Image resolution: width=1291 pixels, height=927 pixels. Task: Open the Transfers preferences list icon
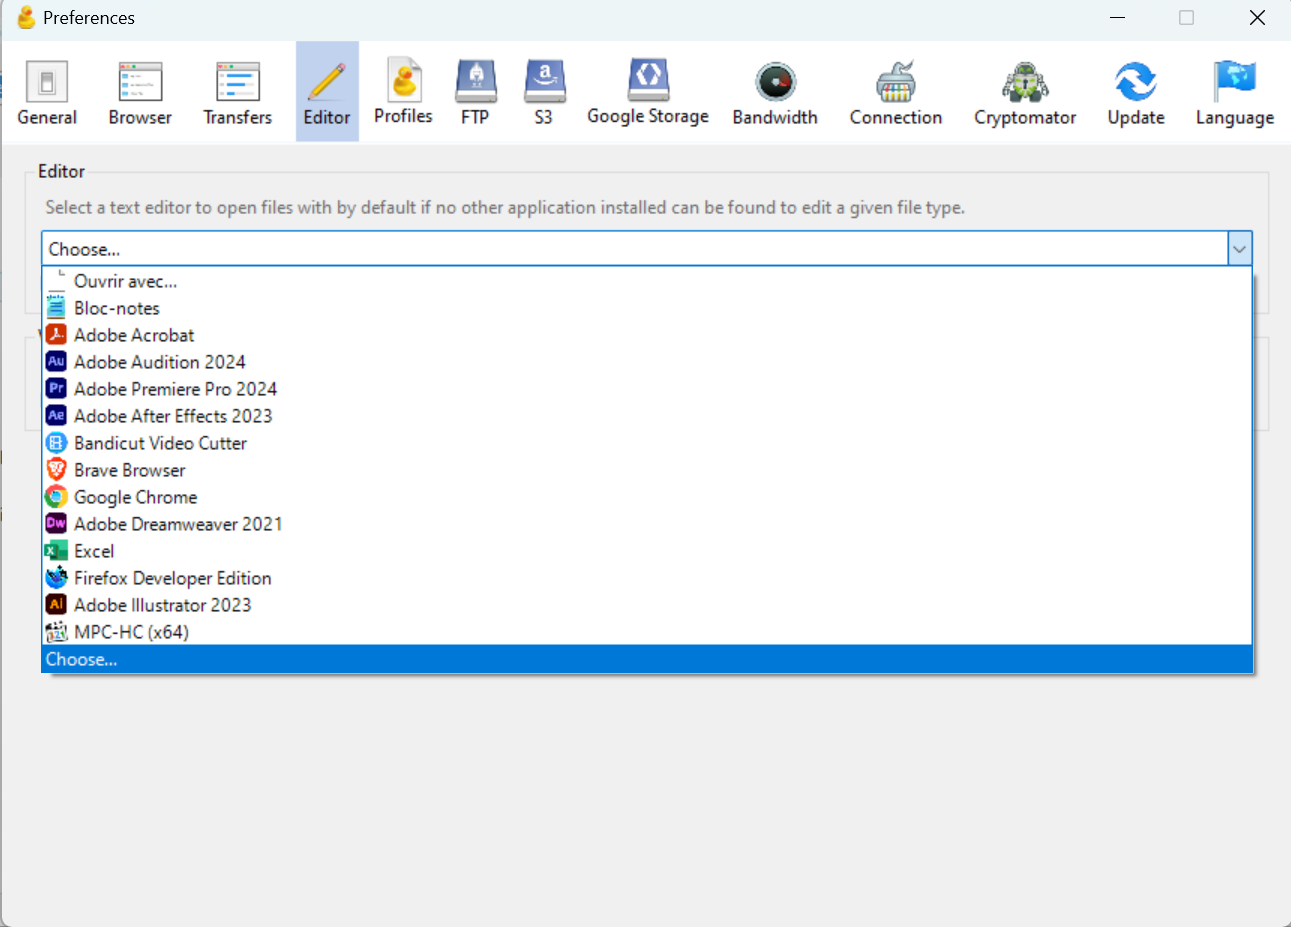point(238,82)
